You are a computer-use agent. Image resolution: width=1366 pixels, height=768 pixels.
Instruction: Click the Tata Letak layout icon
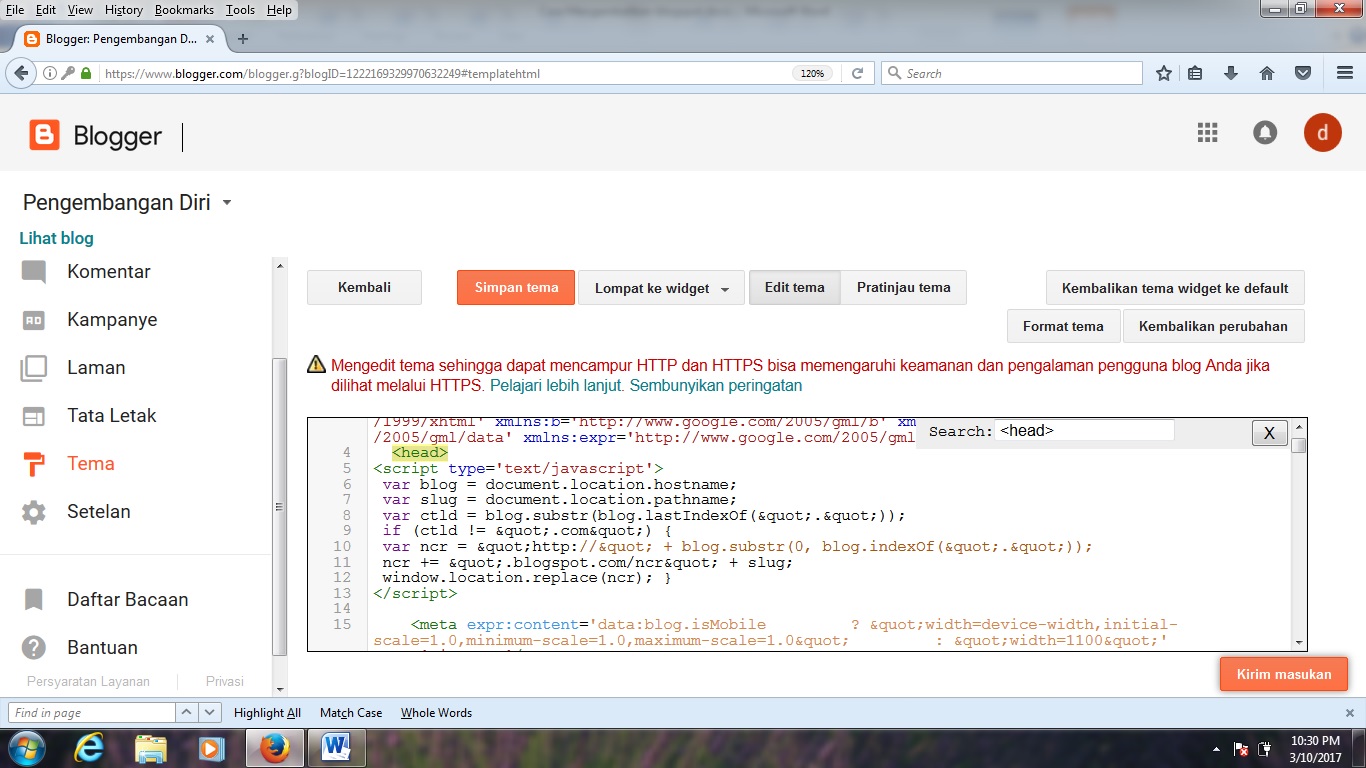tap(34, 416)
